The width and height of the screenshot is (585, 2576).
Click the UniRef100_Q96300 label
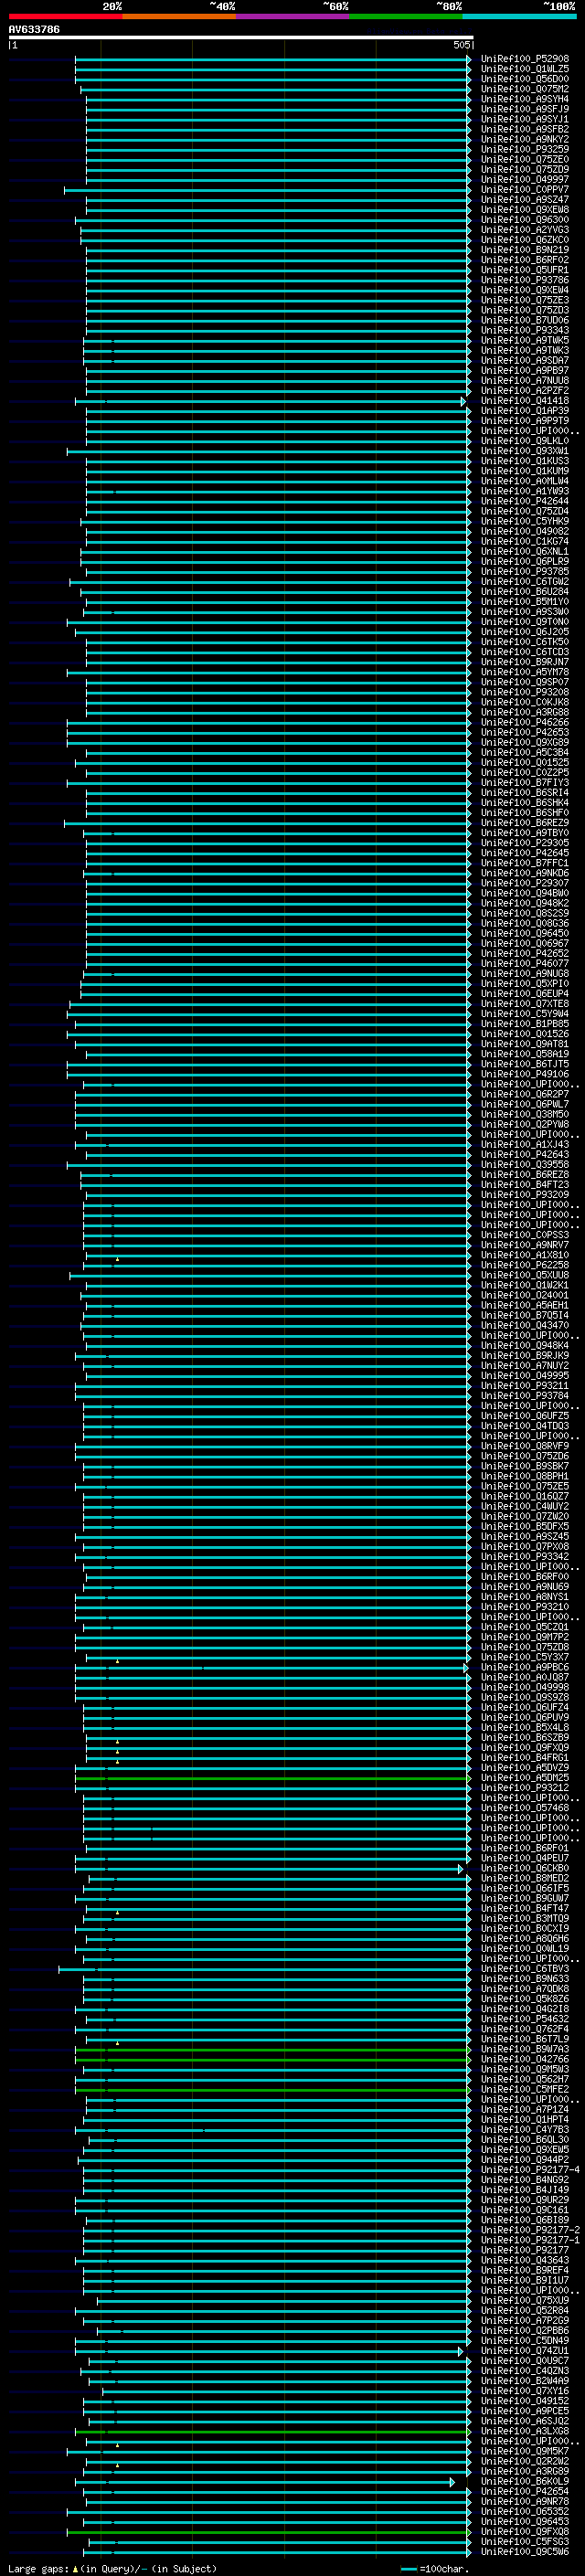click(x=524, y=220)
